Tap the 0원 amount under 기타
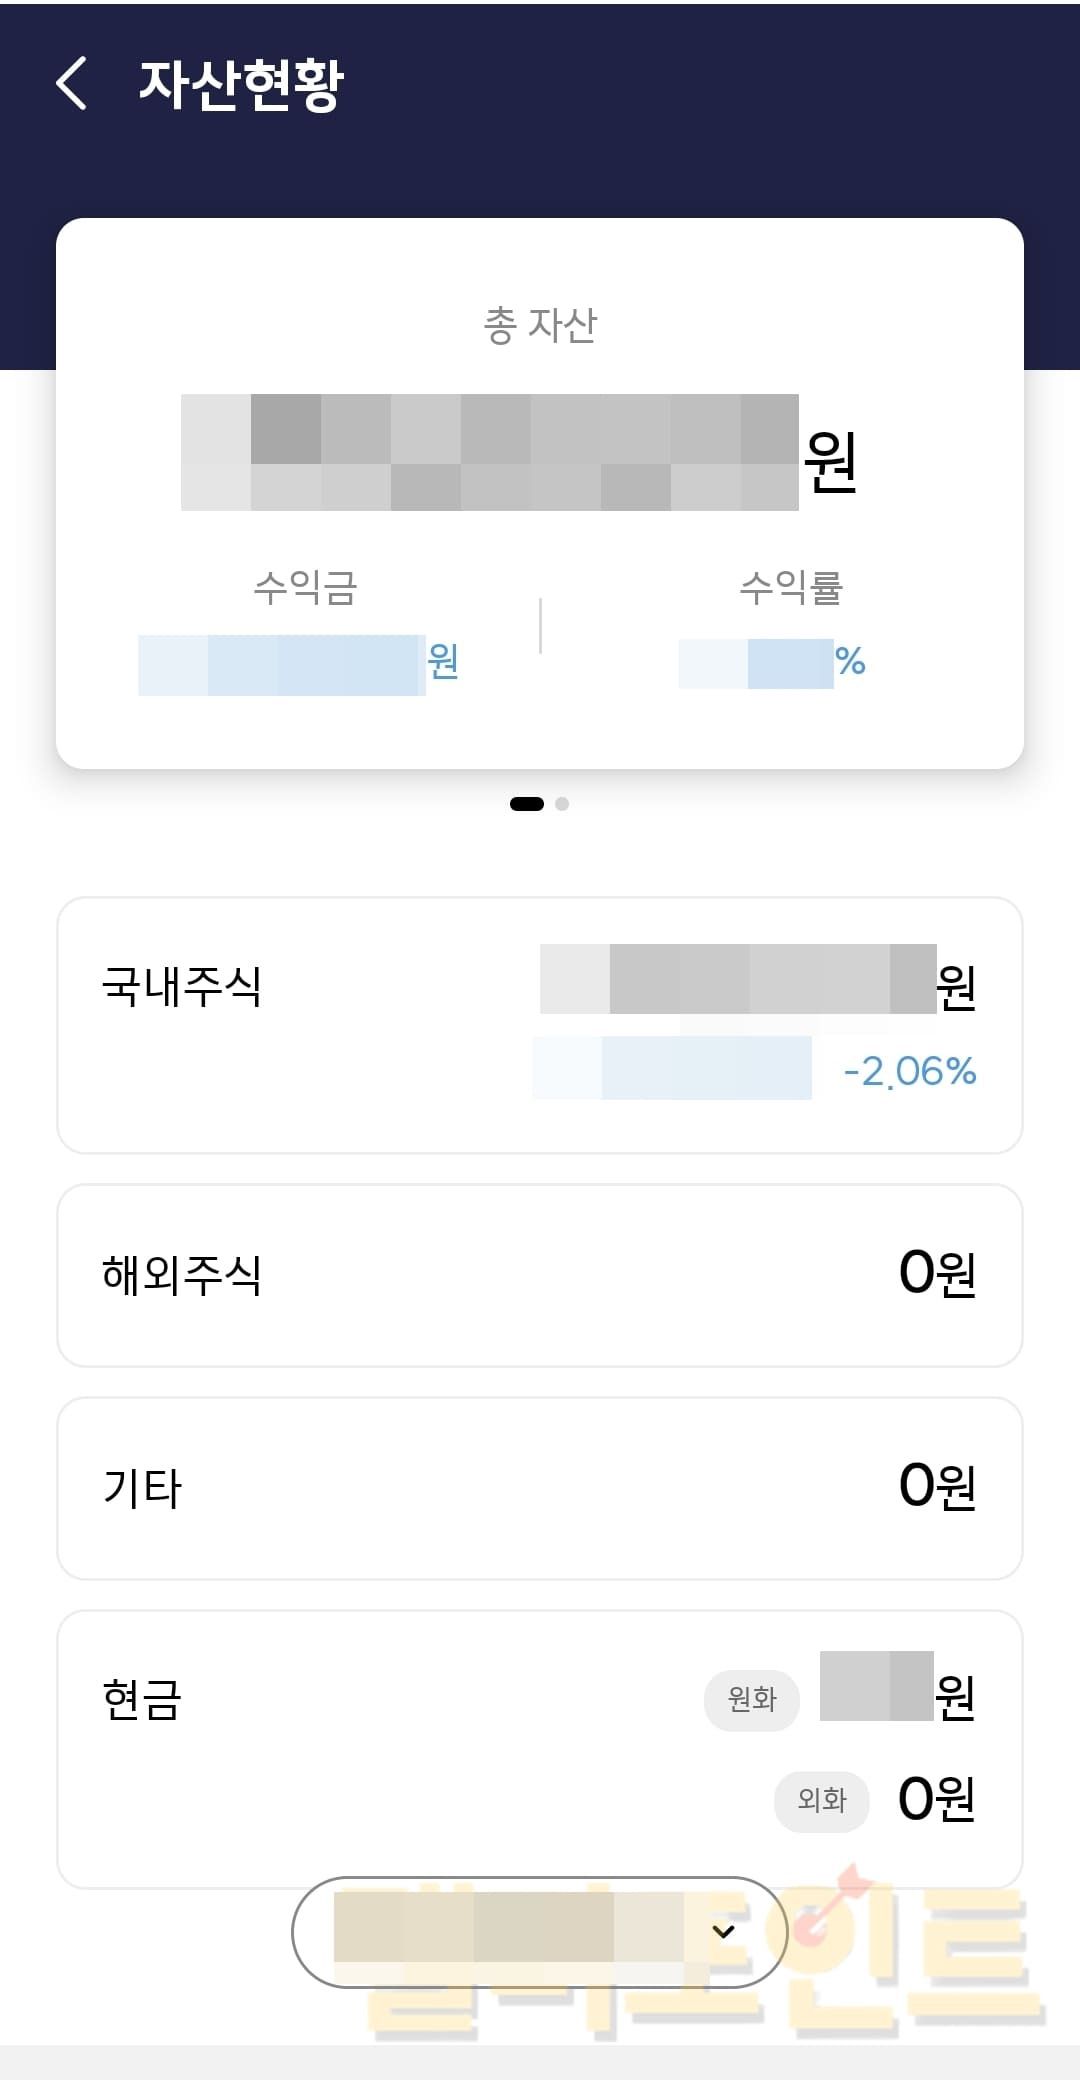Screen dimensions: 1080x2080 click(x=937, y=1486)
